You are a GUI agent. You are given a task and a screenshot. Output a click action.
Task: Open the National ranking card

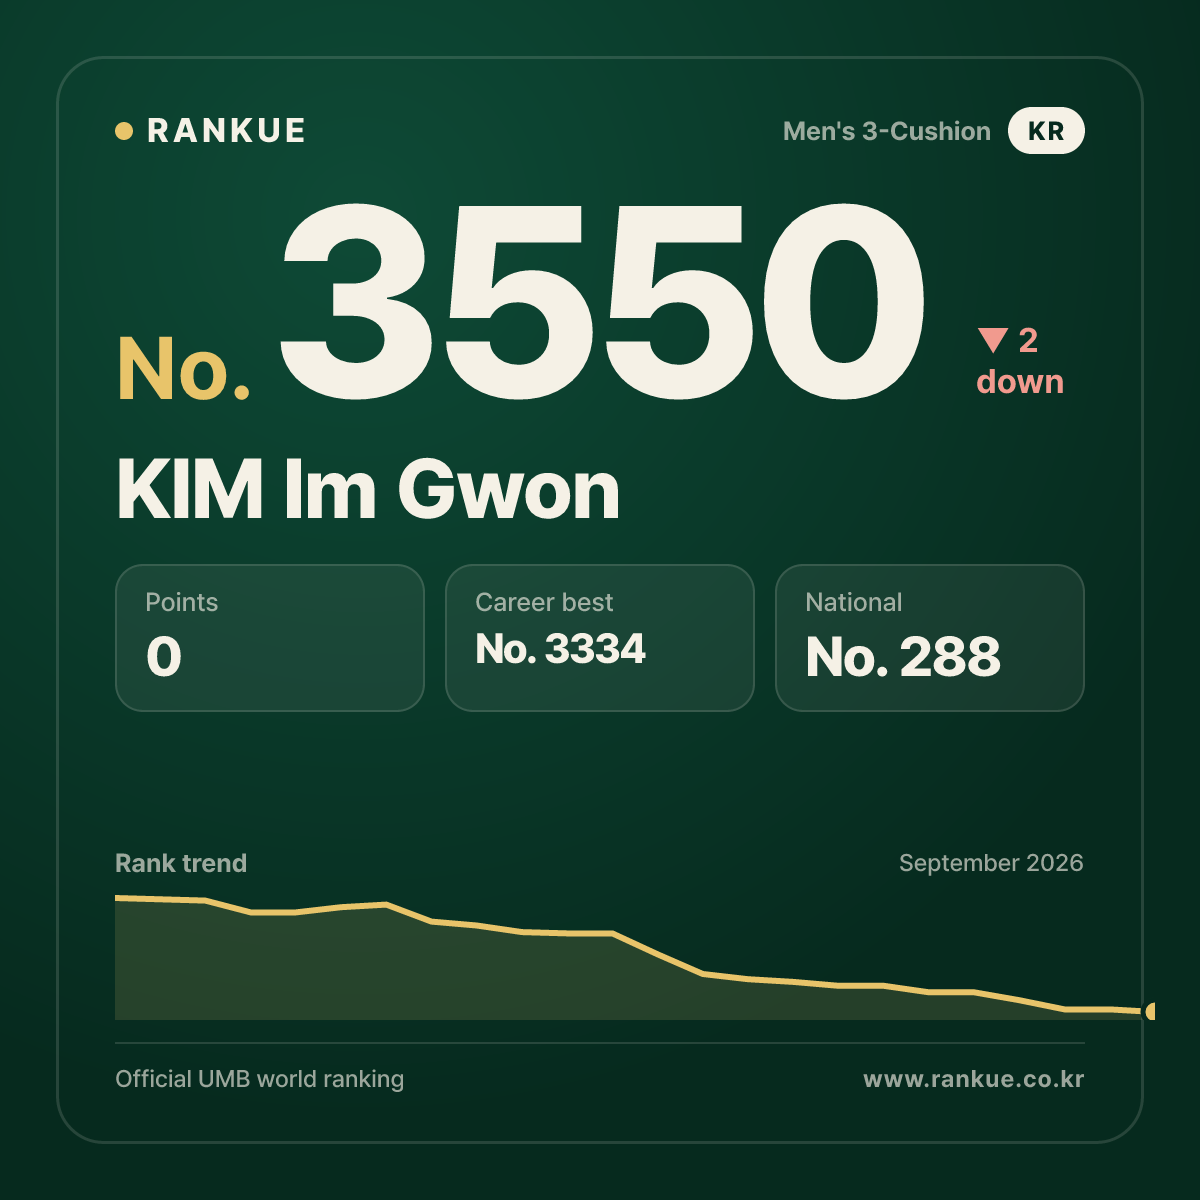pyautogui.click(x=930, y=638)
